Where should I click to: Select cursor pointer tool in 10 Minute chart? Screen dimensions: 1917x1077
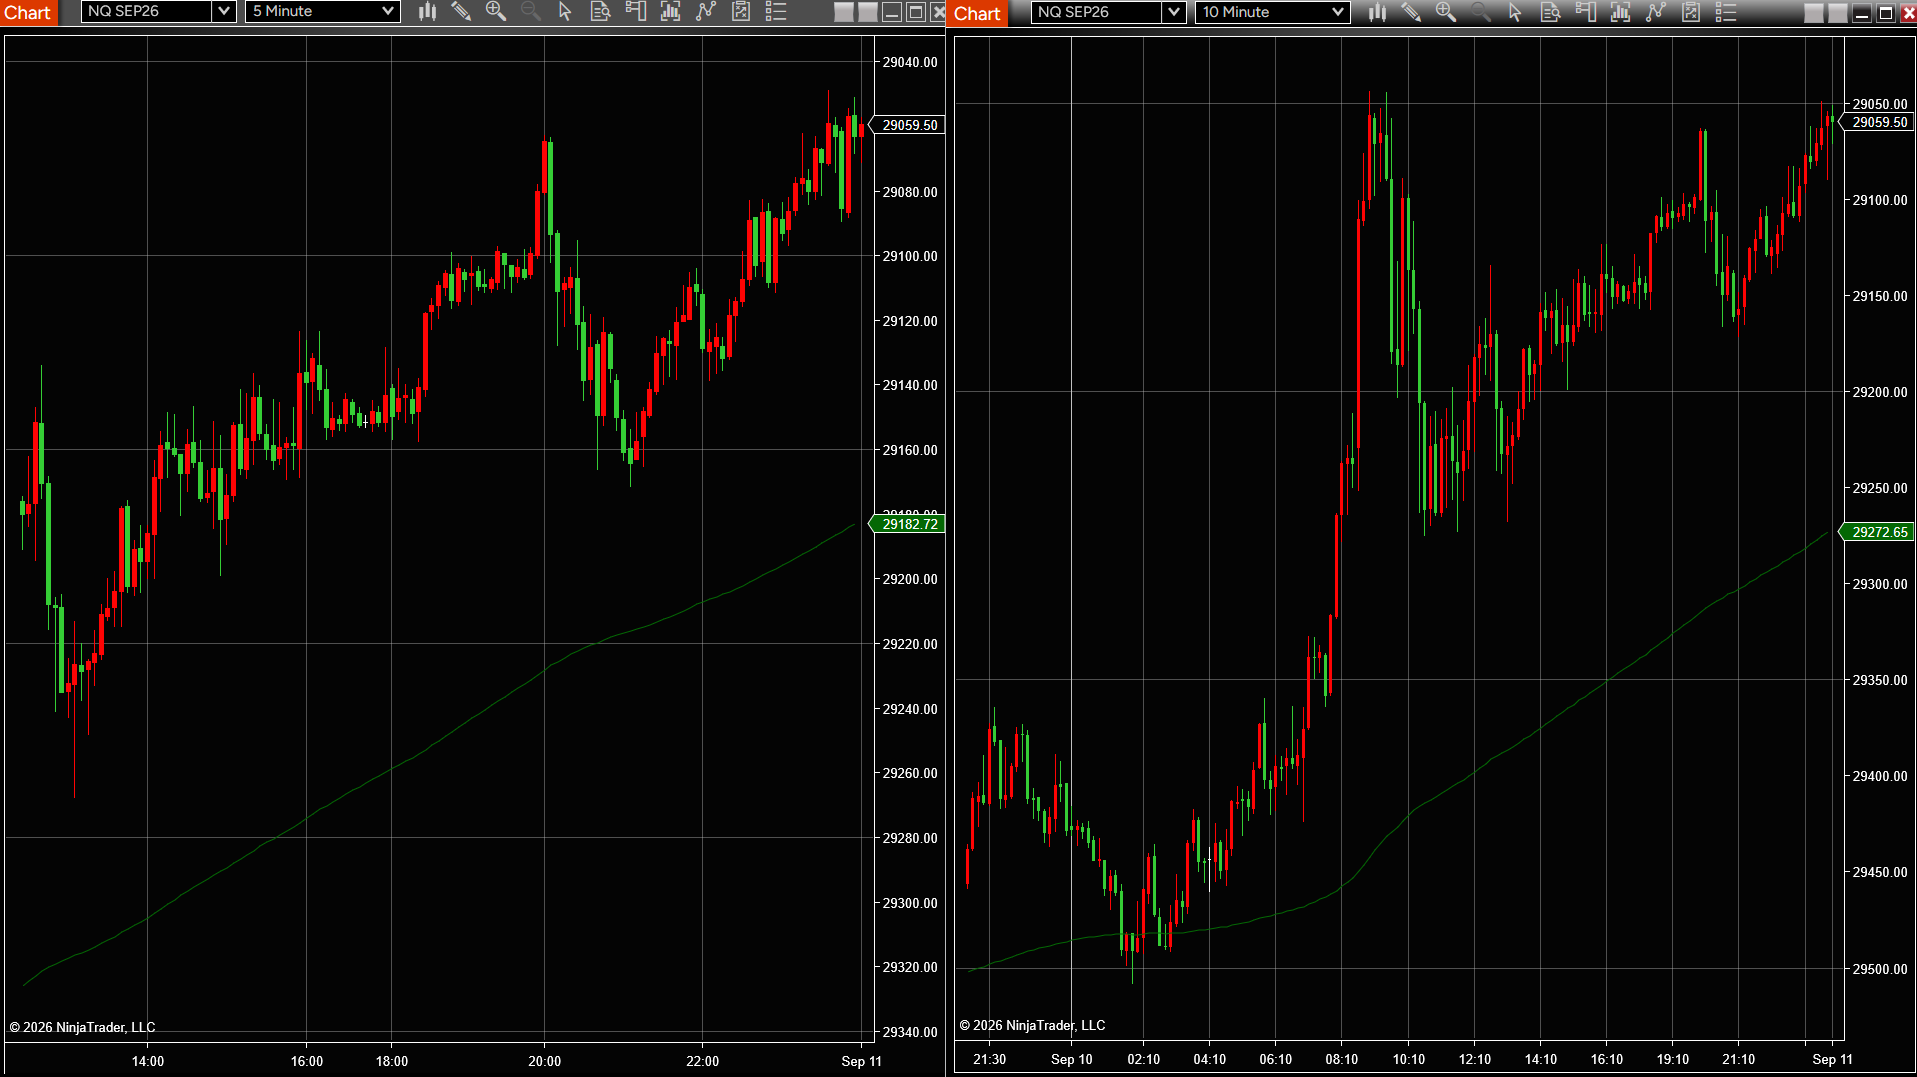click(x=1515, y=12)
